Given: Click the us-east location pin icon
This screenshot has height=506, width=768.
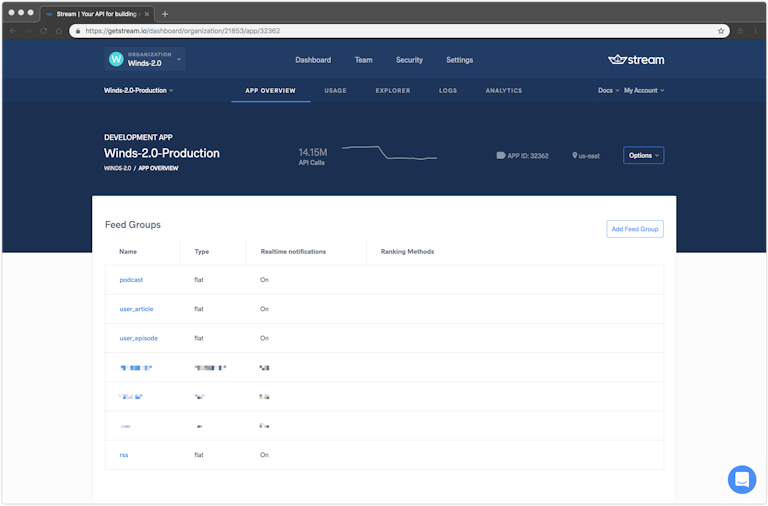Looking at the screenshot, I should 575,155.
